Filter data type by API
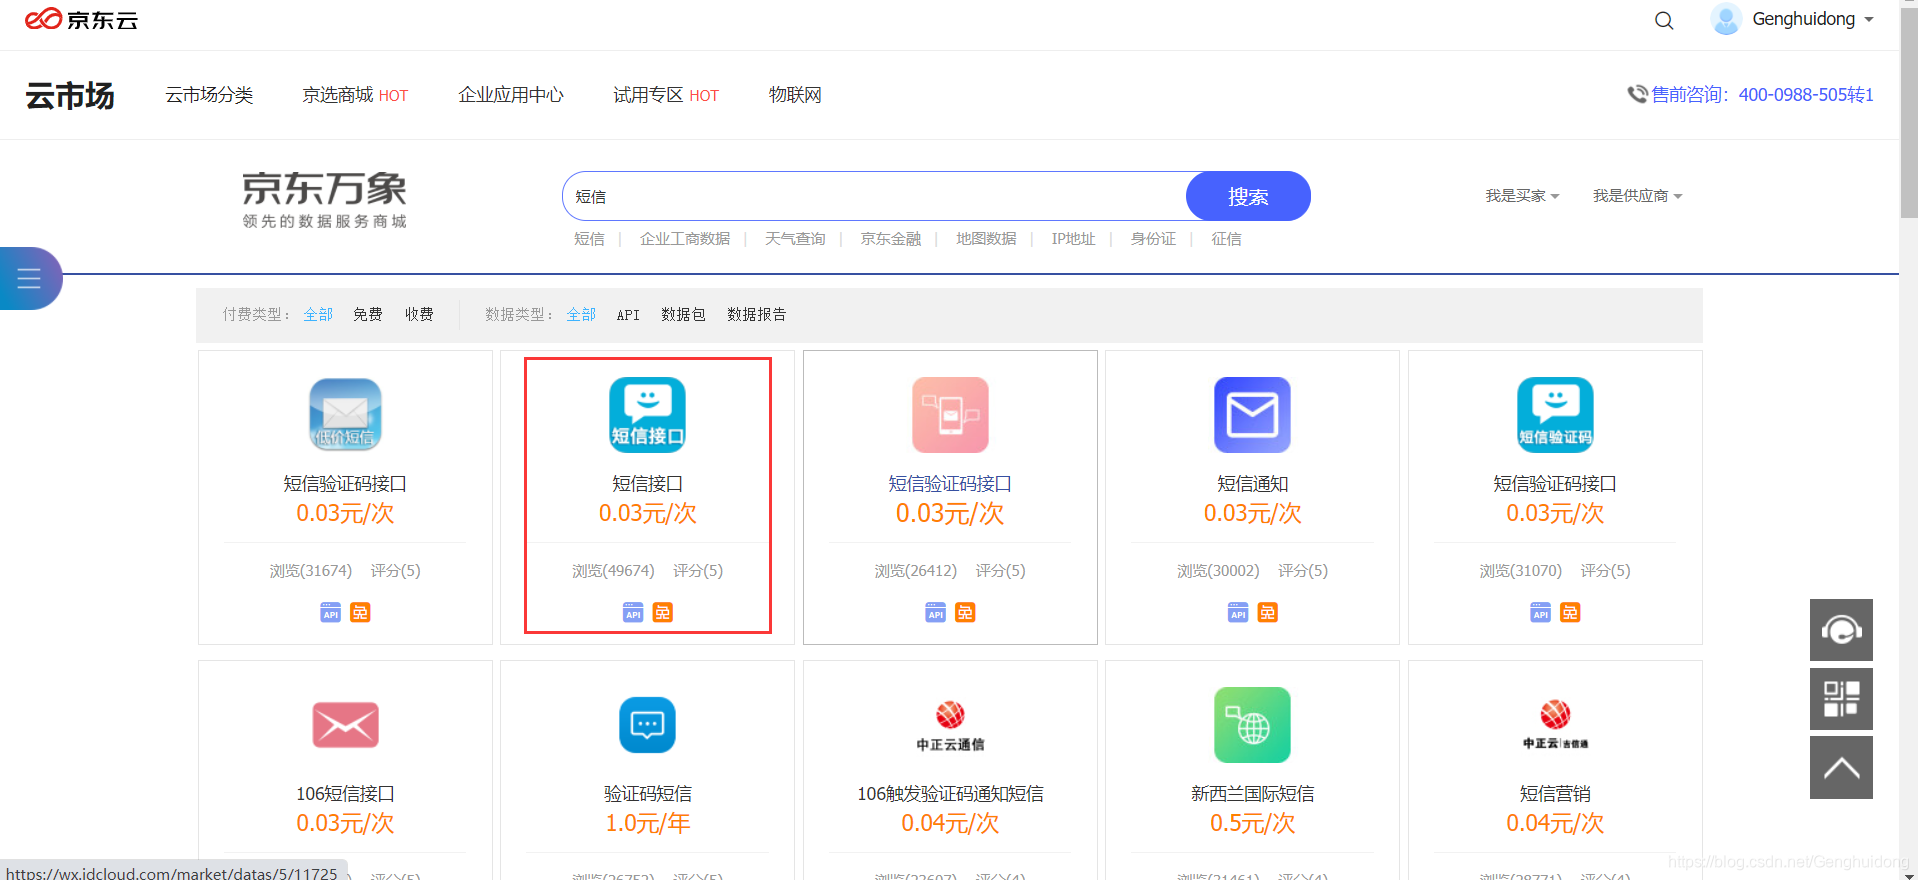This screenshot has height=880, width=1918. pos(628,315)
